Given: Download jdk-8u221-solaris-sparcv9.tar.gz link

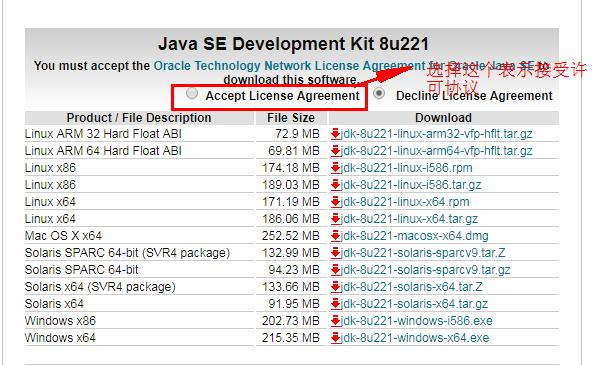Looking at the screenshot, I should point(425,270).
